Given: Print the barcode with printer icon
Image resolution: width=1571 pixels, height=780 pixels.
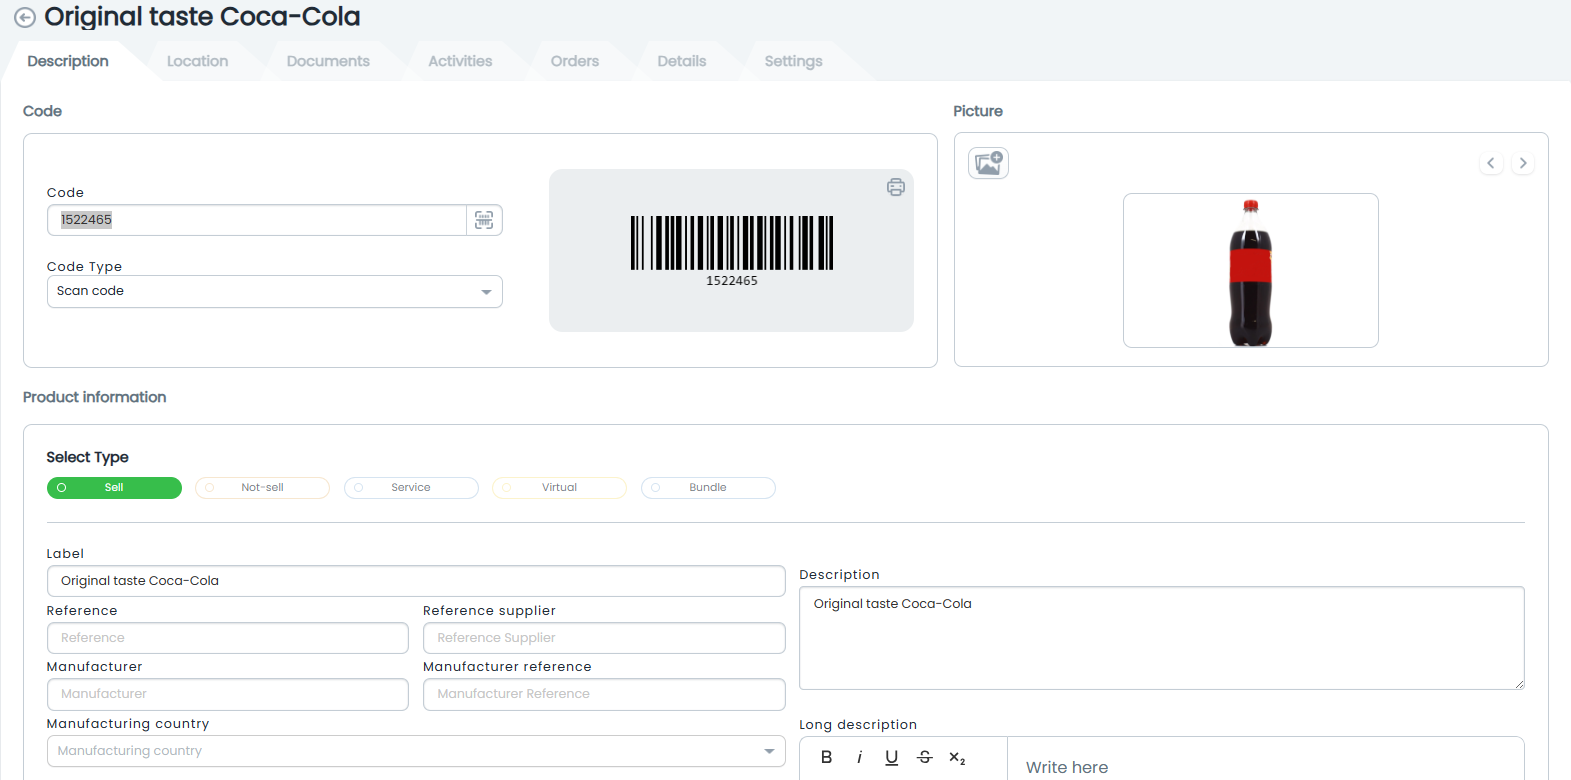Looking at the screenshot, I should [896, 187].
